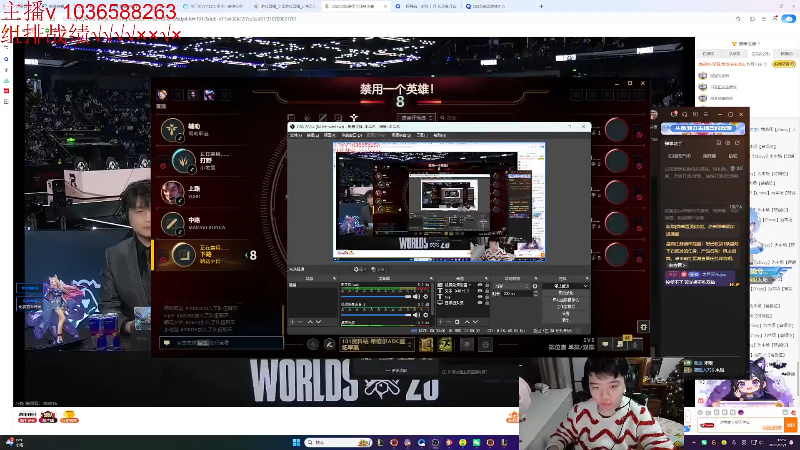Open second mixer channel gear settings
The image size is (800, 450).
pyautogui.click(x=426, y=315)
